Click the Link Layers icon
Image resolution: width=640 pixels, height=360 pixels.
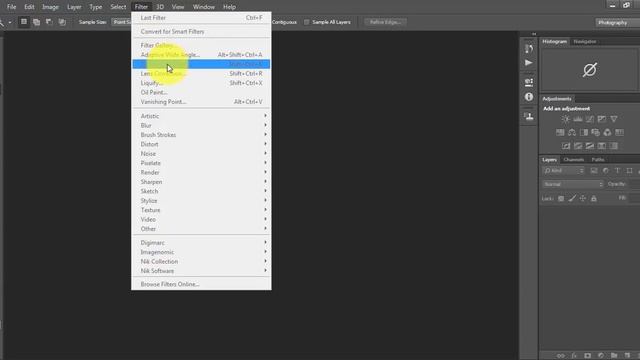[x=561, y=356]
